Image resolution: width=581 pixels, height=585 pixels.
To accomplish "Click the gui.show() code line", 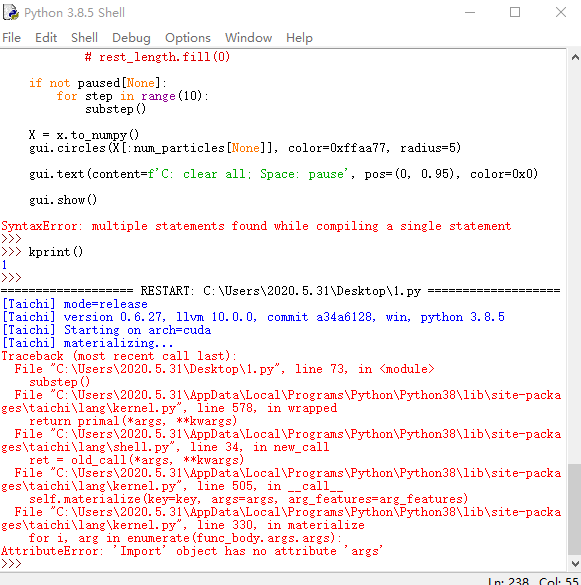I will tap(63, 200).
